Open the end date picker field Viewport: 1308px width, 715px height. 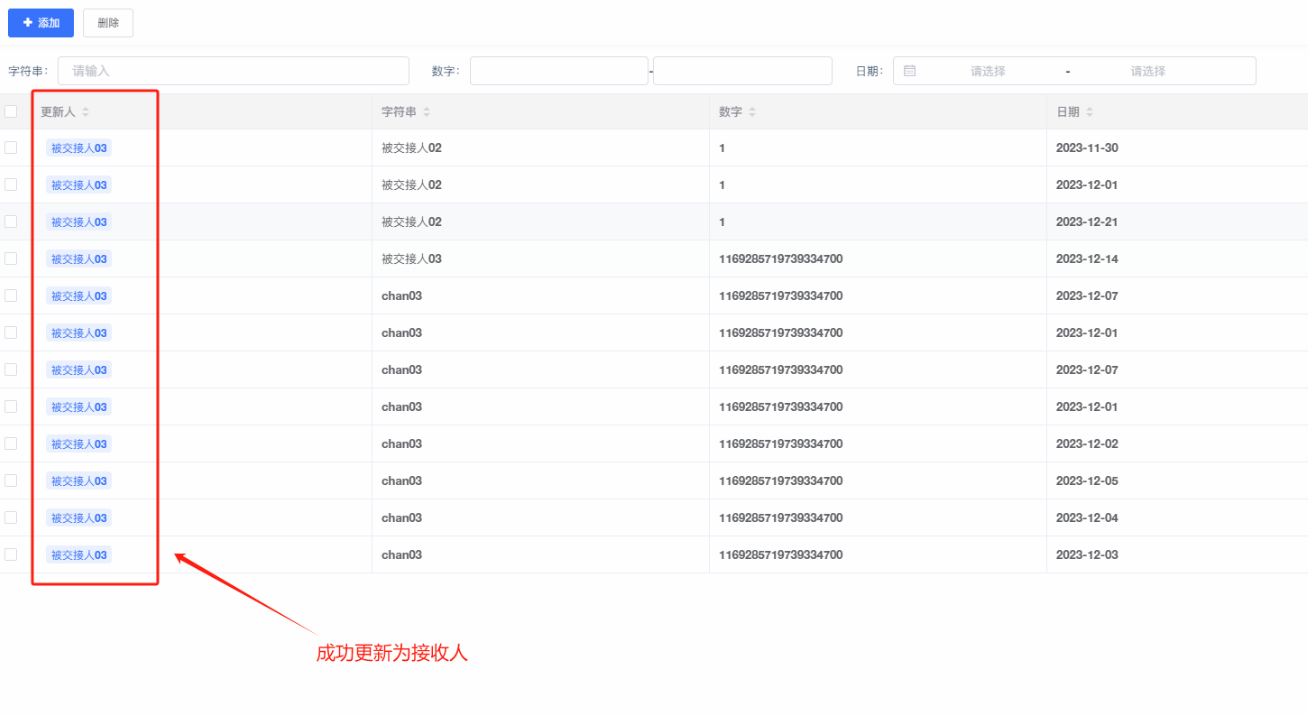1147,71
